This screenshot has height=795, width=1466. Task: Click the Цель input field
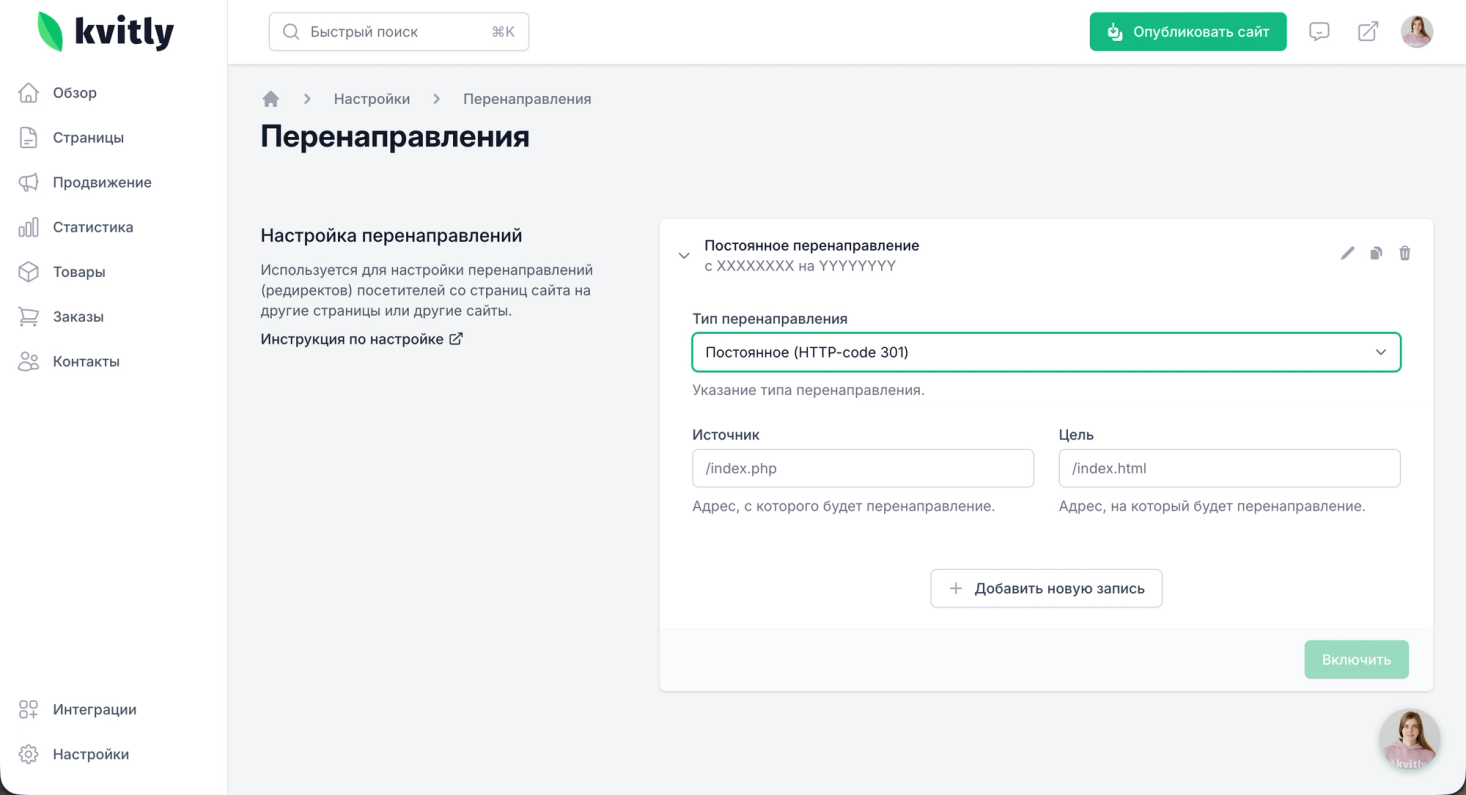(1230, 468)
